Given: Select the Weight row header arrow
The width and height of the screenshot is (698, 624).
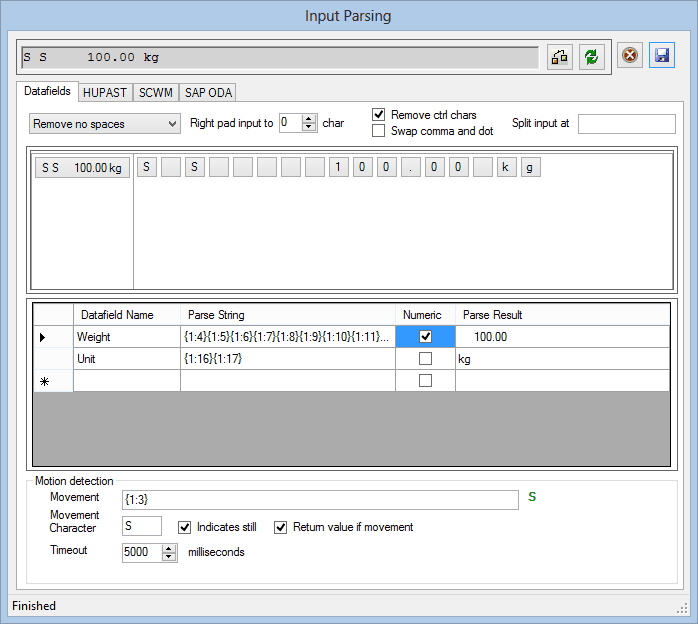Looking at the screenshot, I should [53, 337].
